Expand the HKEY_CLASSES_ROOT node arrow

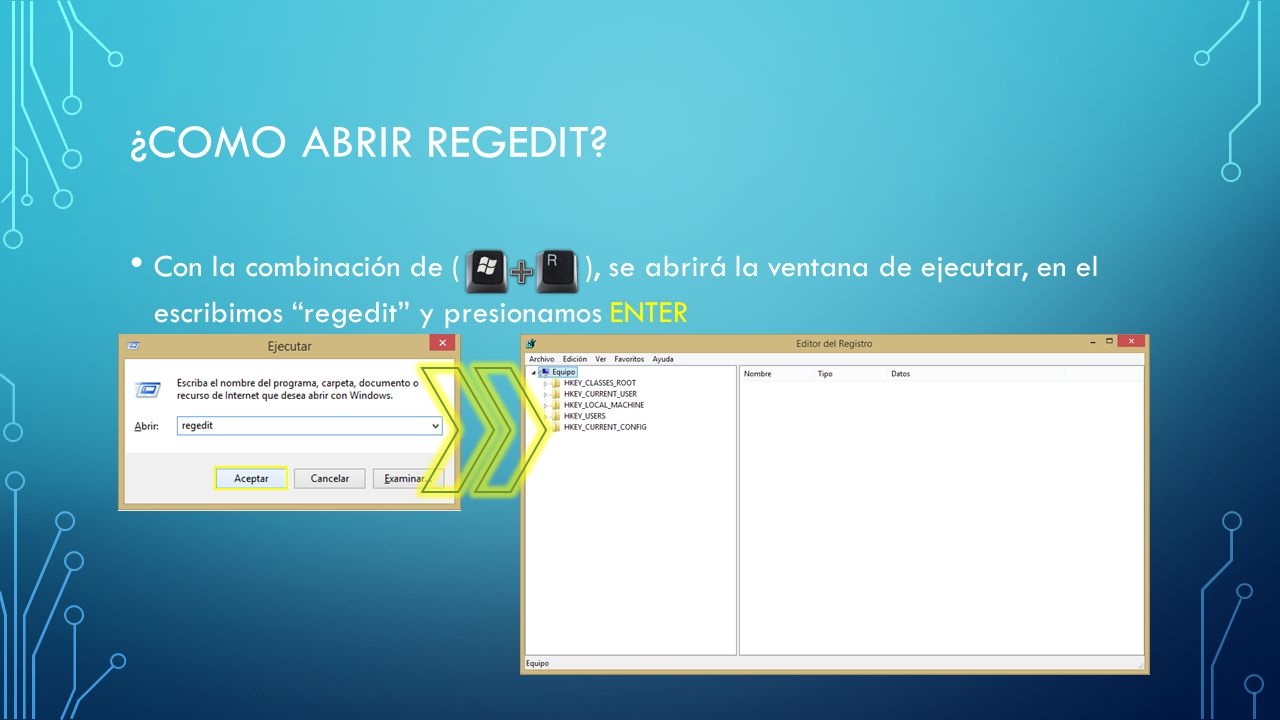(x=546, y=383)
